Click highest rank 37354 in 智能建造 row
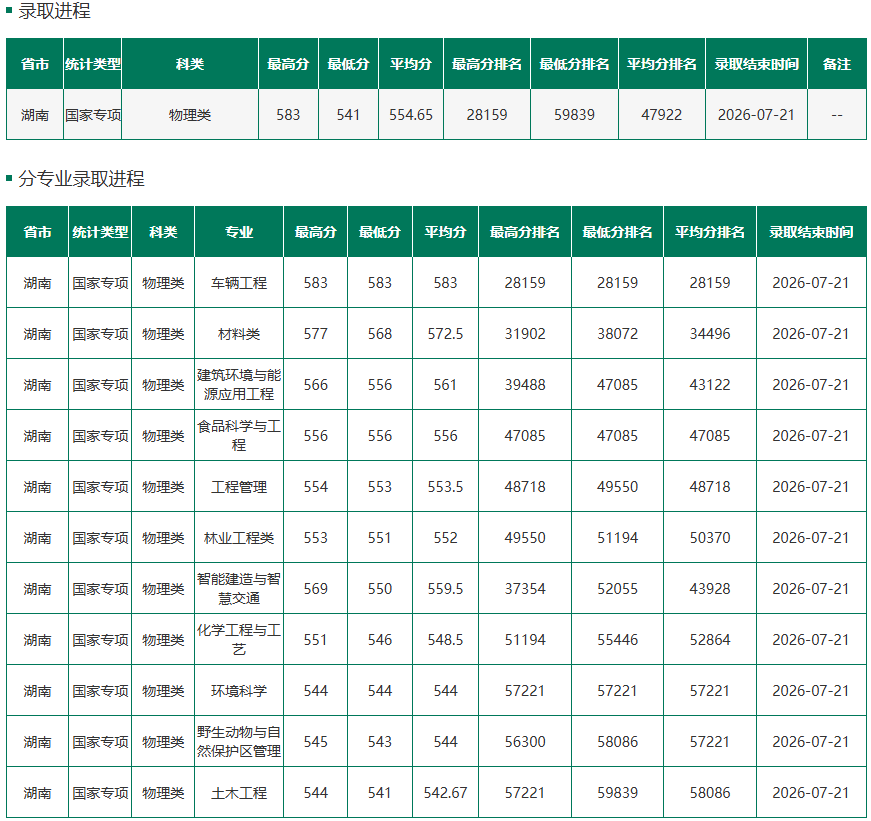The width and height of the screenshot is (871, 821). pos(525,588)
